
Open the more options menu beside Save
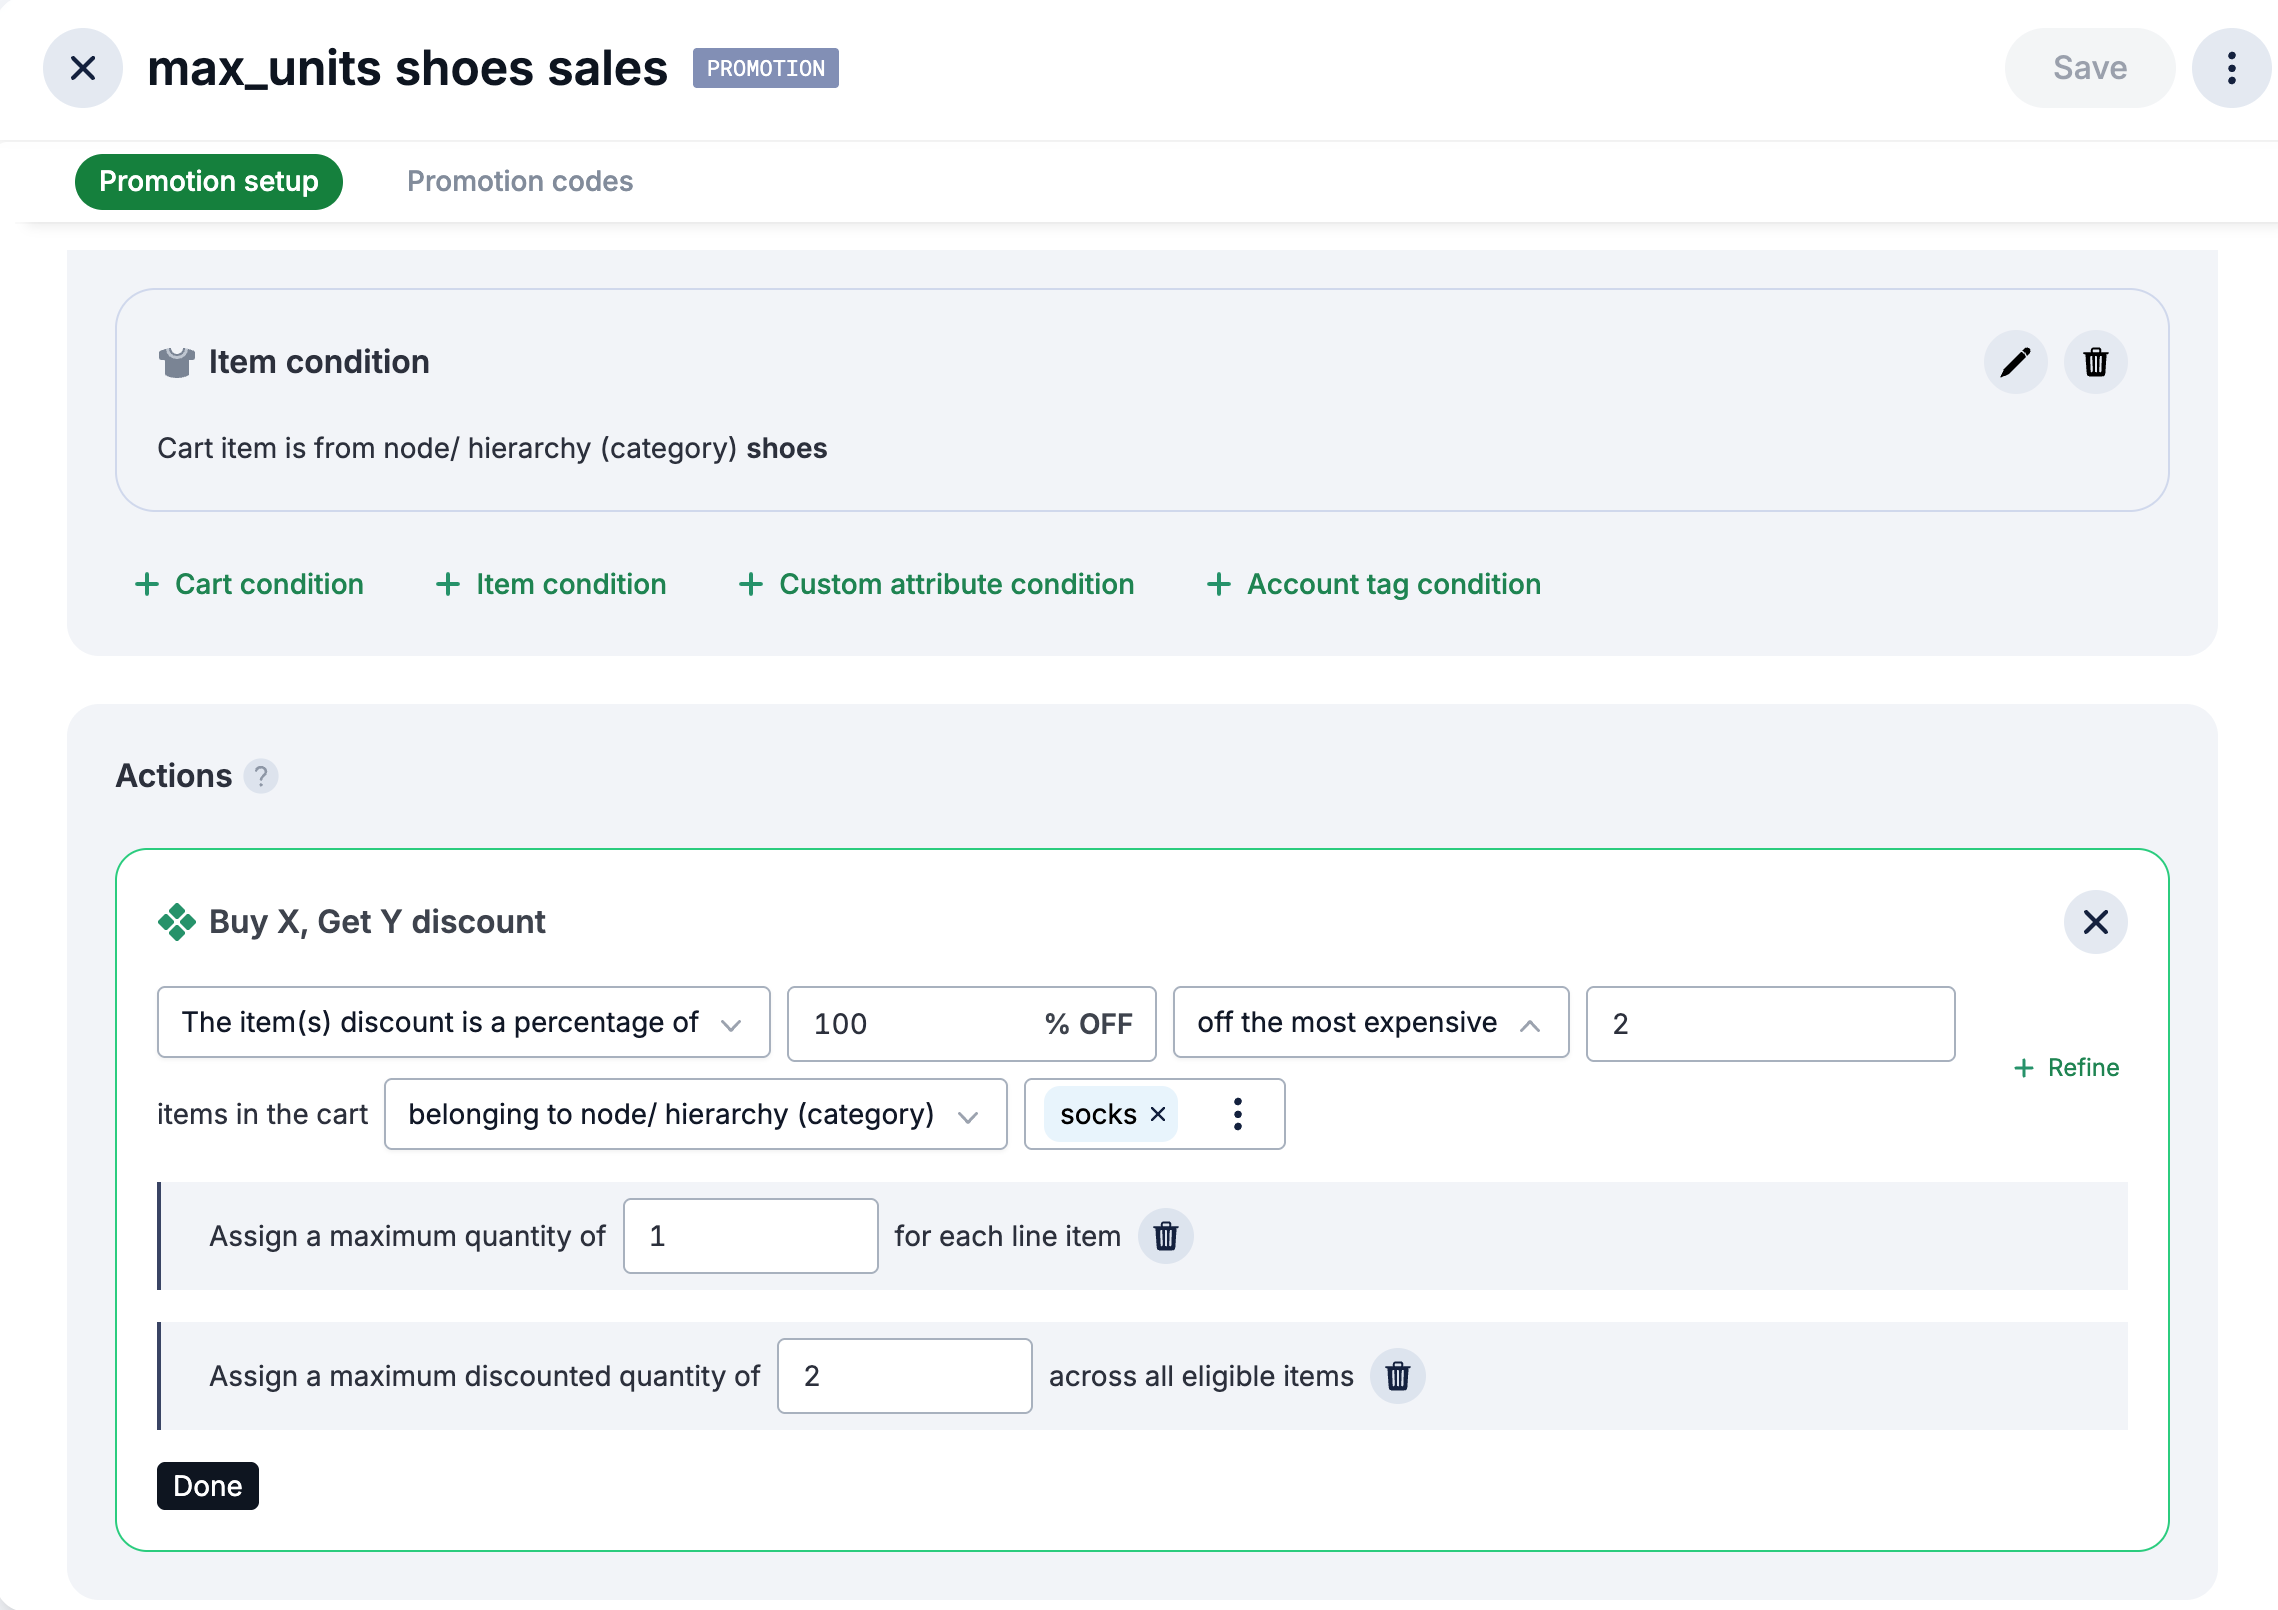click(2230, 67)
